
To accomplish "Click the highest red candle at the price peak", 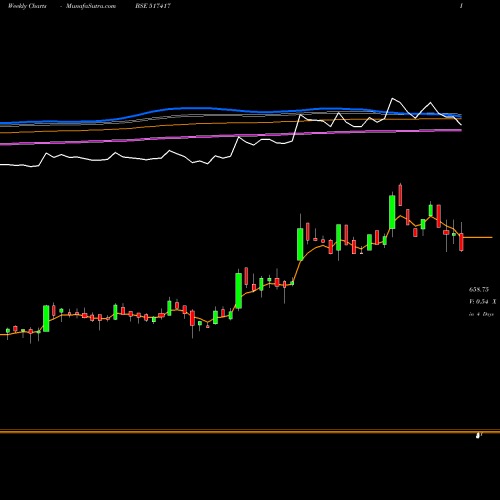I will tap(400, 195).
